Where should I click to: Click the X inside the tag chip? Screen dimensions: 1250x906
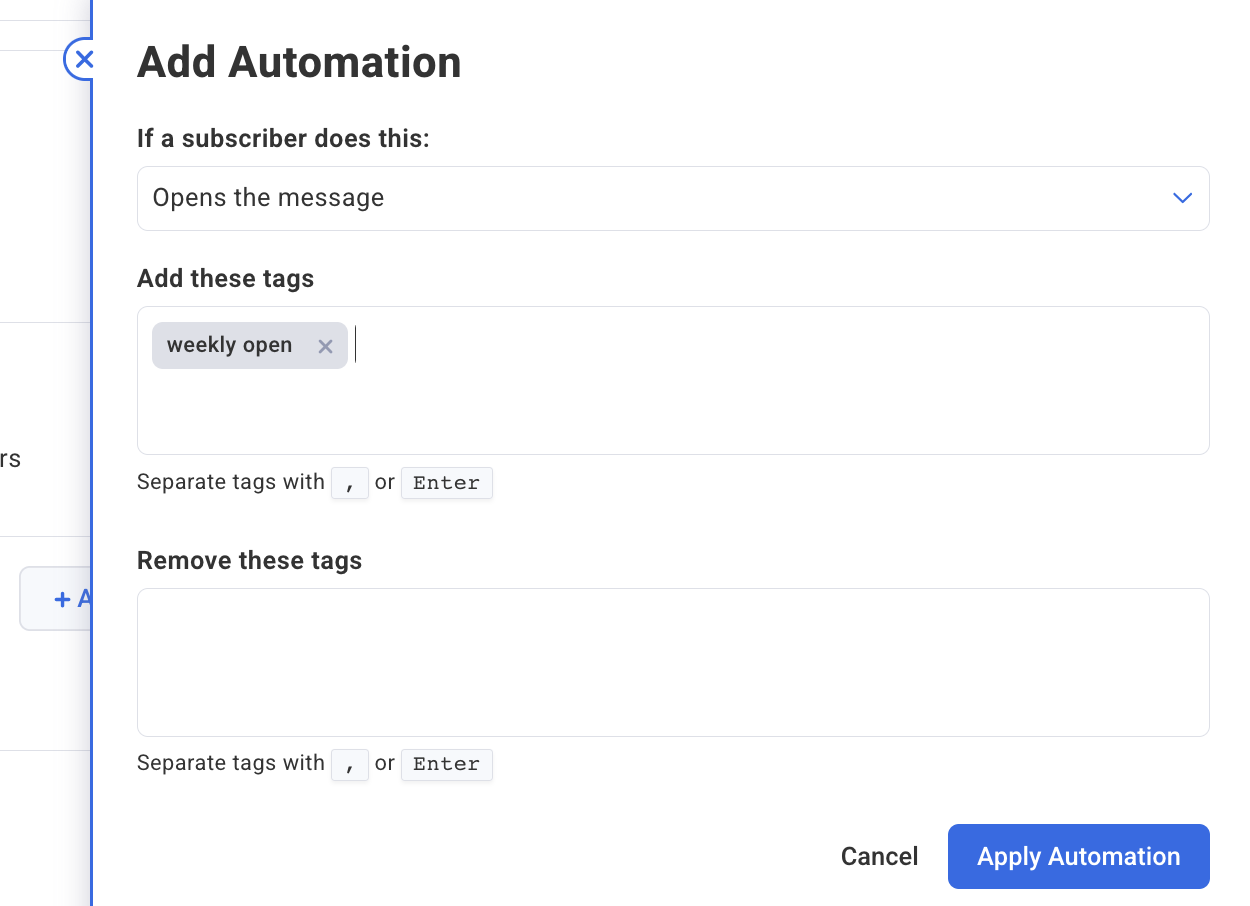pyautogui.click(x=325, y=346)
